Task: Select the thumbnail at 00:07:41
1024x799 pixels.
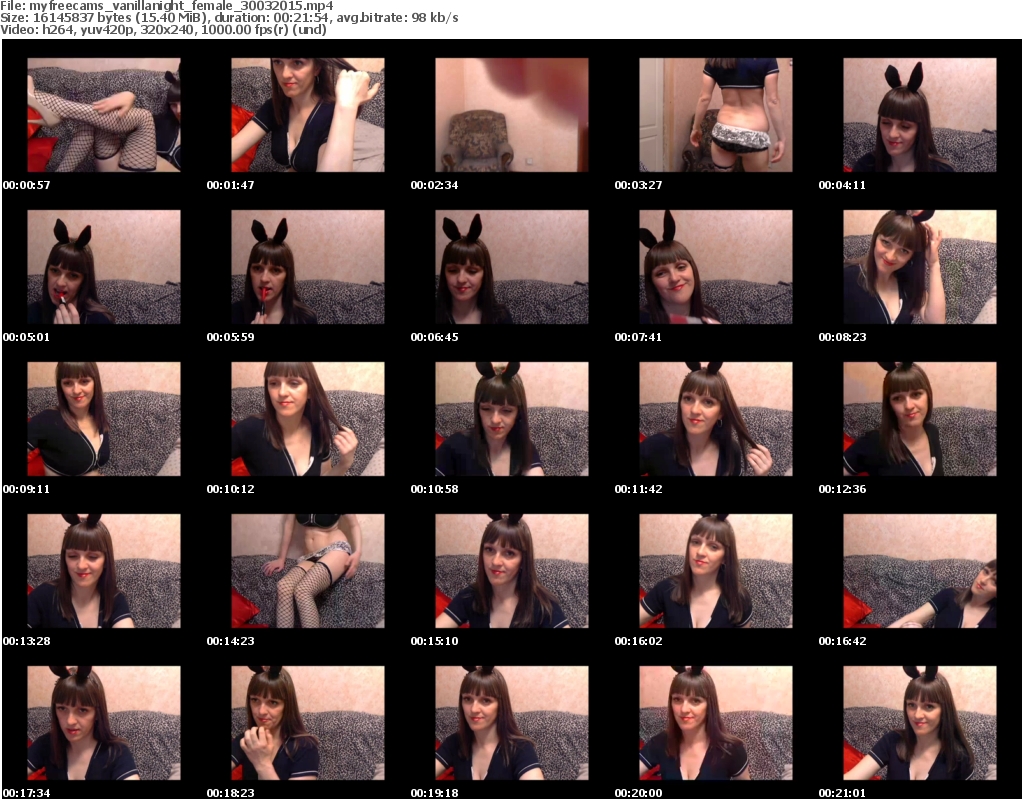Action: [716, 267]
